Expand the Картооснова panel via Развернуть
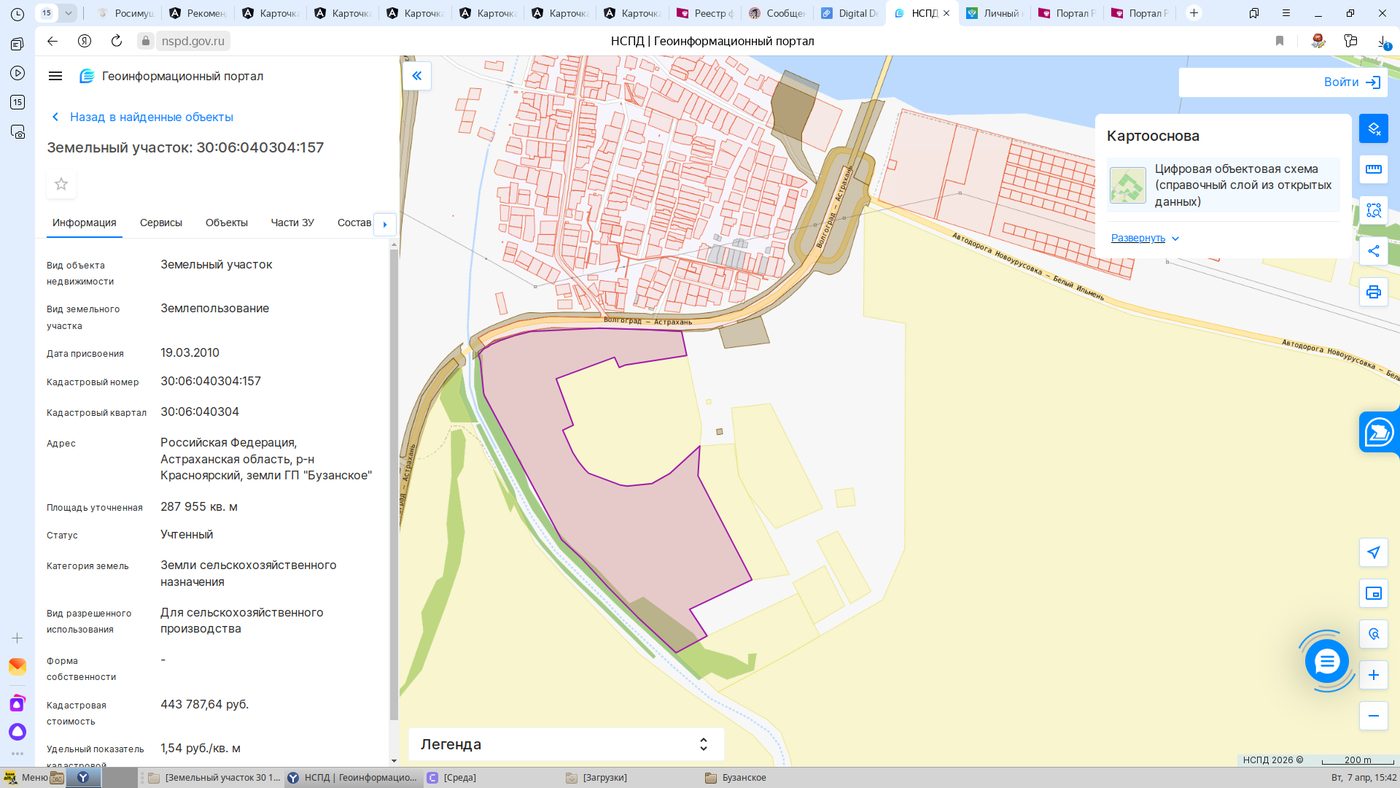The width and height of the screenshot is (1400, 788). tap(1145, 238)
